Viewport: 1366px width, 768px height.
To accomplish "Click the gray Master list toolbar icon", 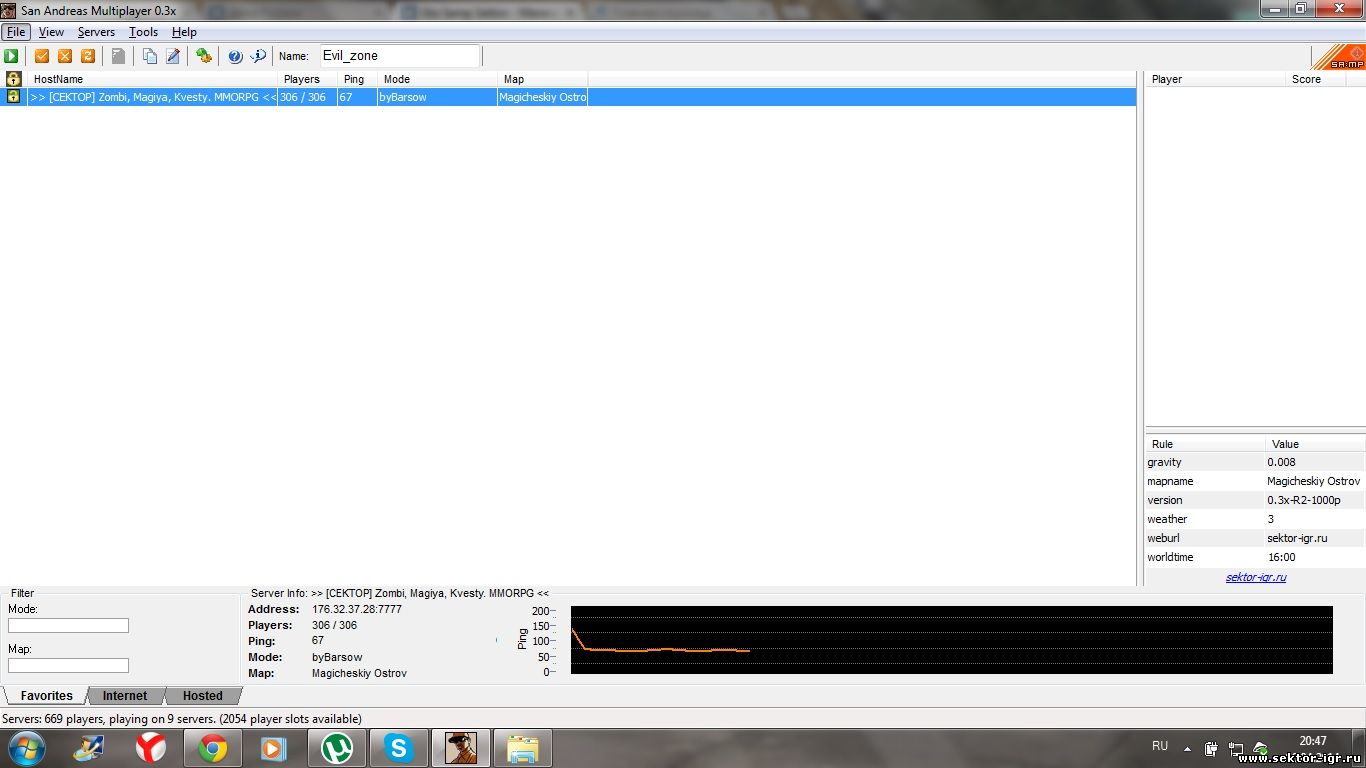I will [118, 56].
